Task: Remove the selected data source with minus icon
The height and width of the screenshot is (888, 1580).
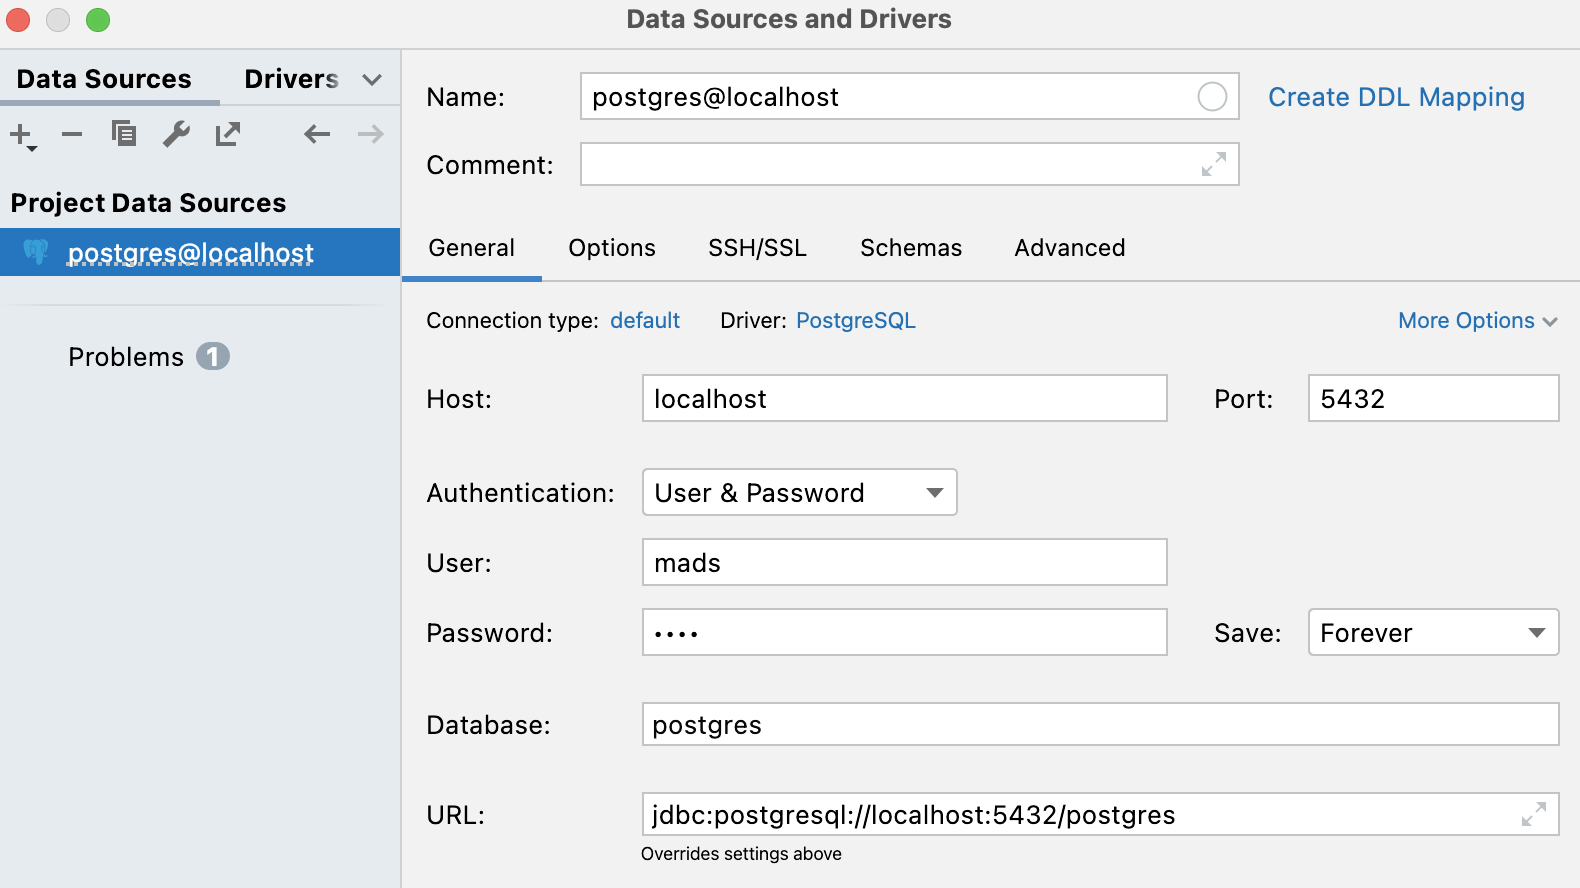Action: 72,134
